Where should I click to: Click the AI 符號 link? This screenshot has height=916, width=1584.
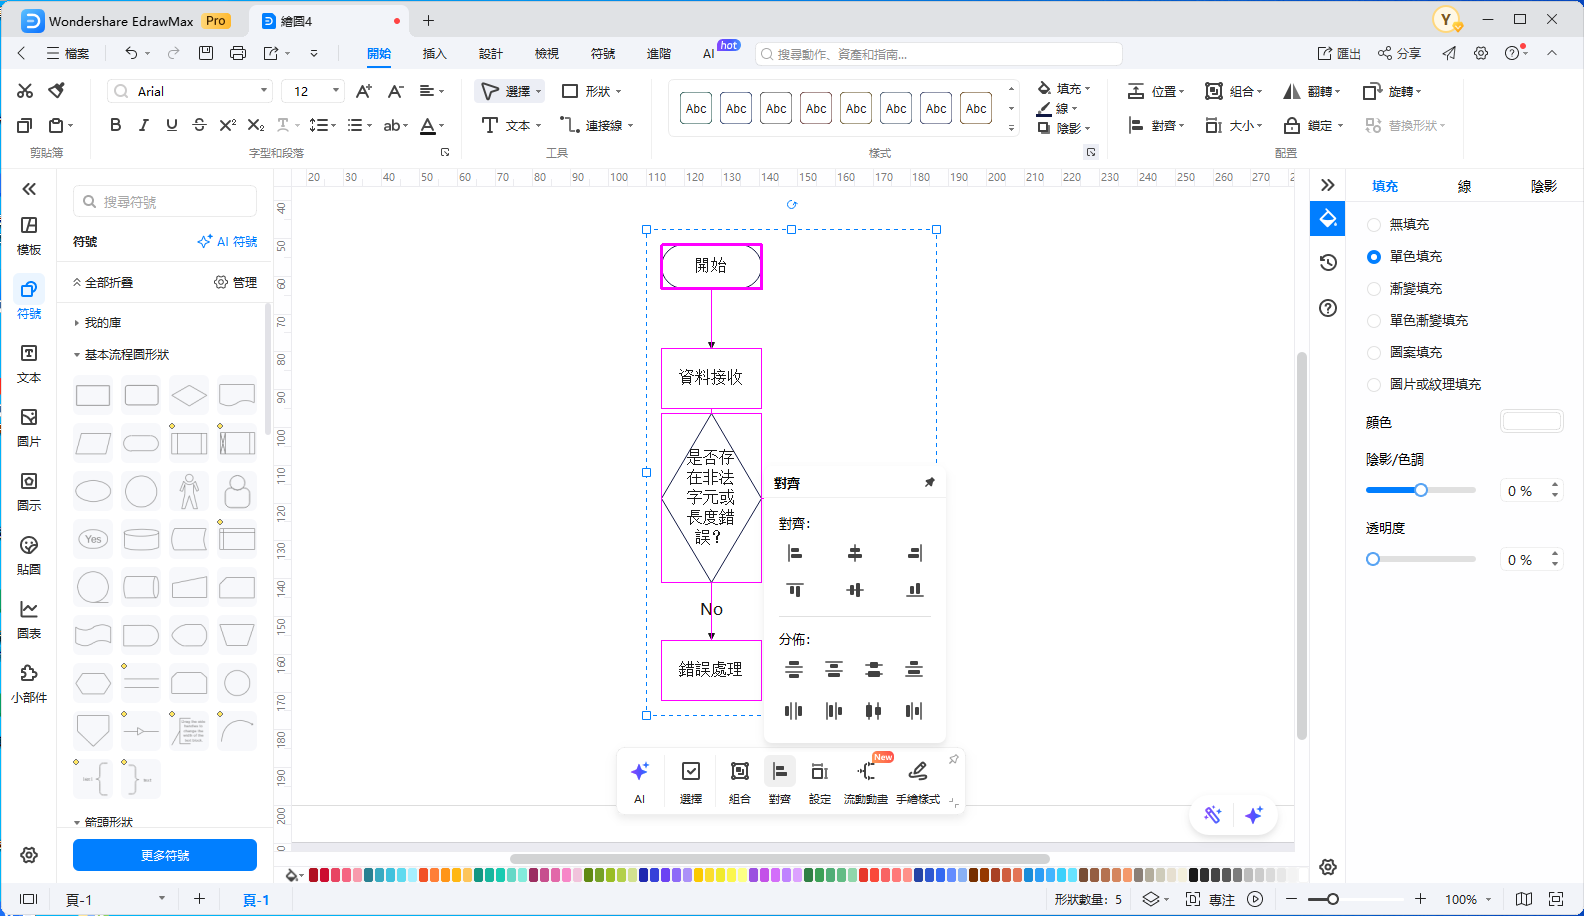pyautogui.click(x=228, y=242)
